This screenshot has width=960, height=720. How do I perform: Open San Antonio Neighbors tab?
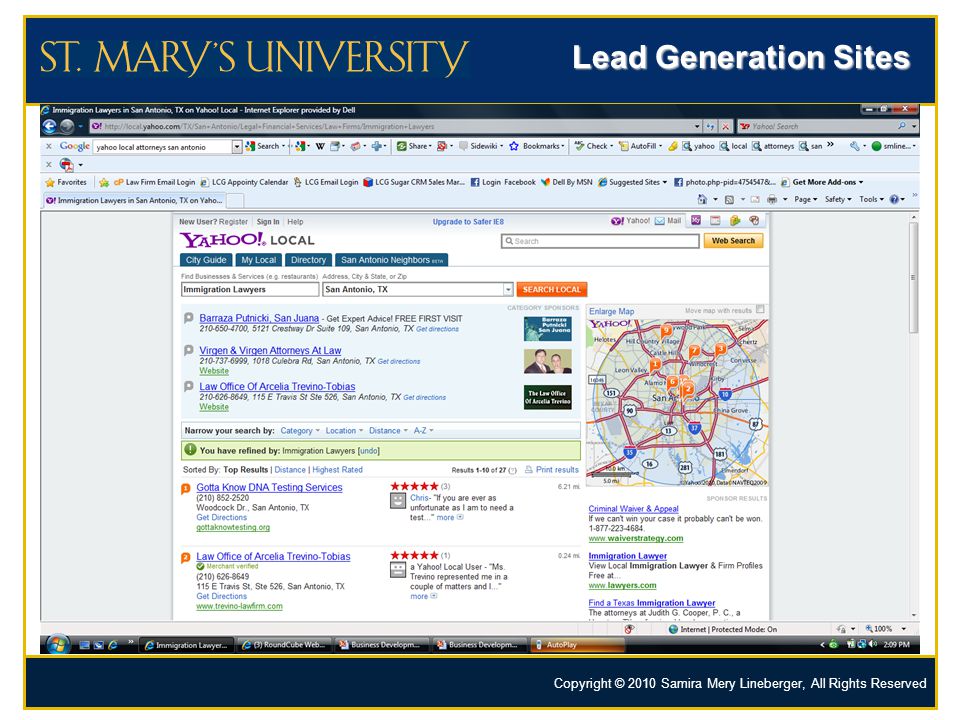391,260
